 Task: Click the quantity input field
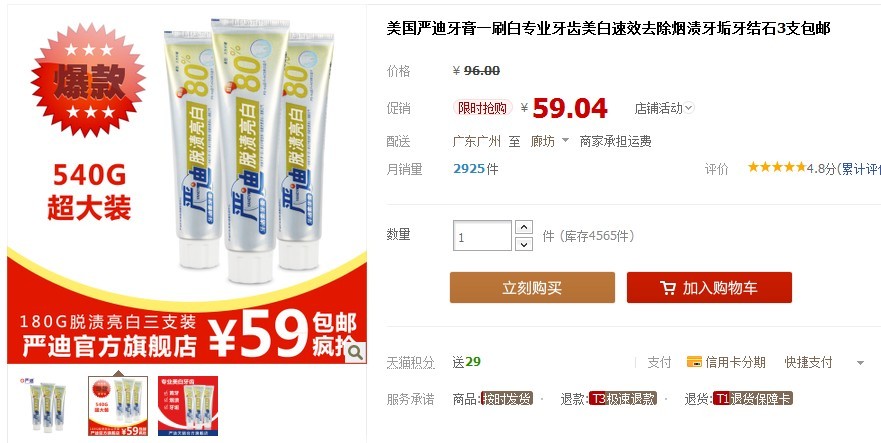coord(482,236)
